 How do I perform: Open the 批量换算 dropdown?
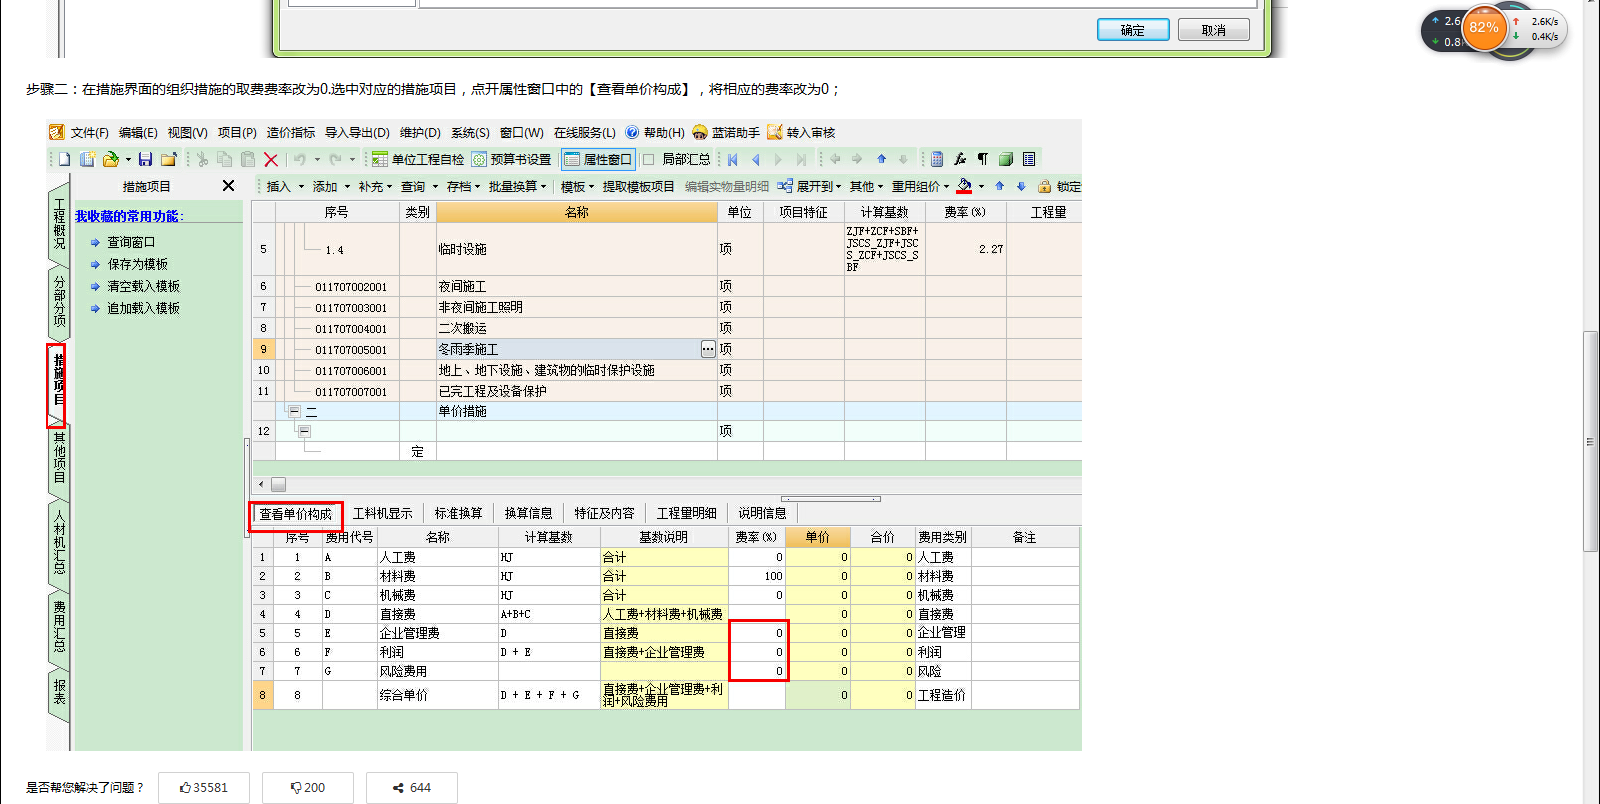pos(517,186)
